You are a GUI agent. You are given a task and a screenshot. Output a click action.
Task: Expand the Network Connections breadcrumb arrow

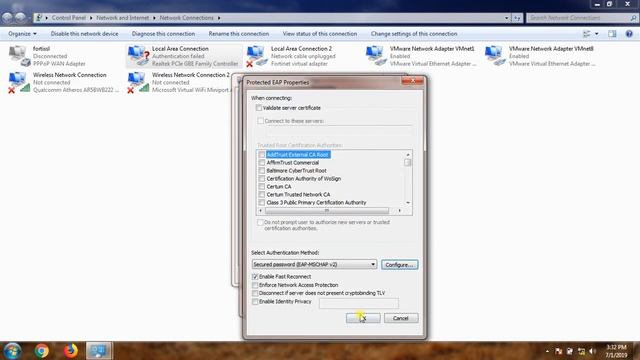coord(219,18)
